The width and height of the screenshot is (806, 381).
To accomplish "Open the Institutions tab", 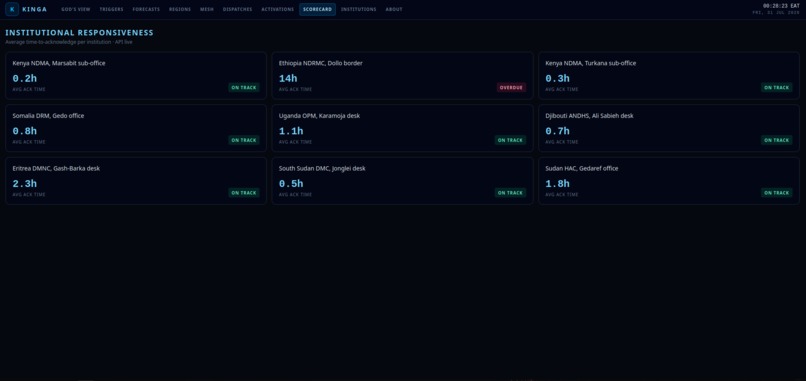I will pyautogui.click(x=358, y=9).
